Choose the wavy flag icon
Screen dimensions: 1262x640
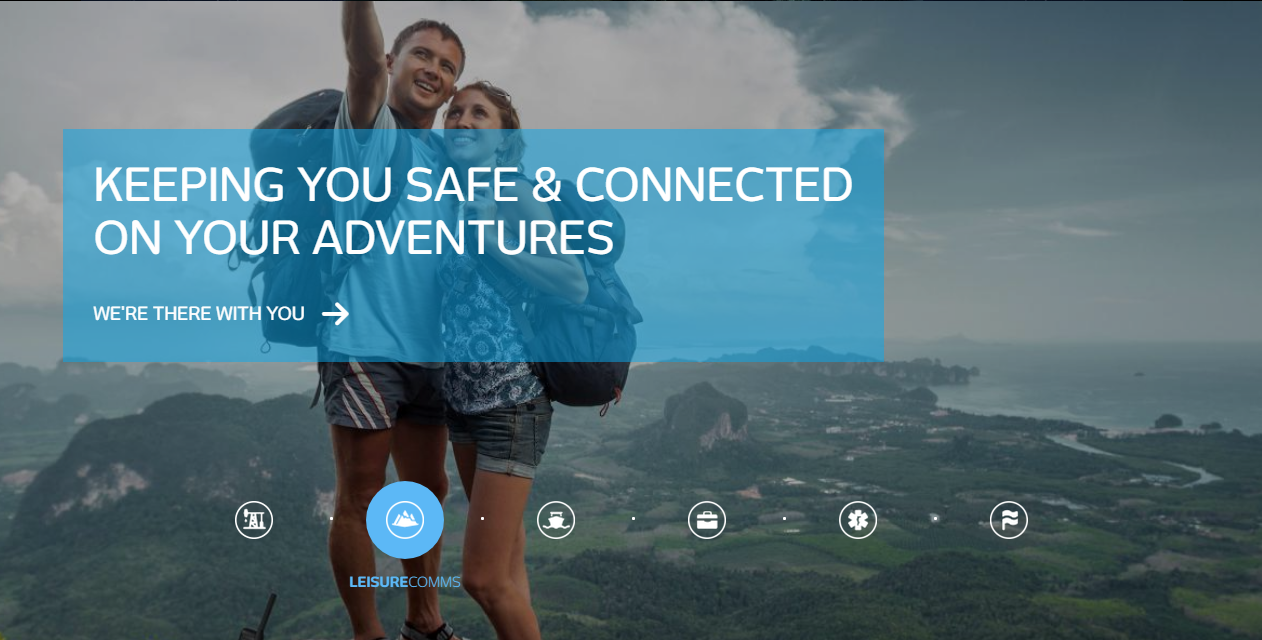click(1009, 520)
